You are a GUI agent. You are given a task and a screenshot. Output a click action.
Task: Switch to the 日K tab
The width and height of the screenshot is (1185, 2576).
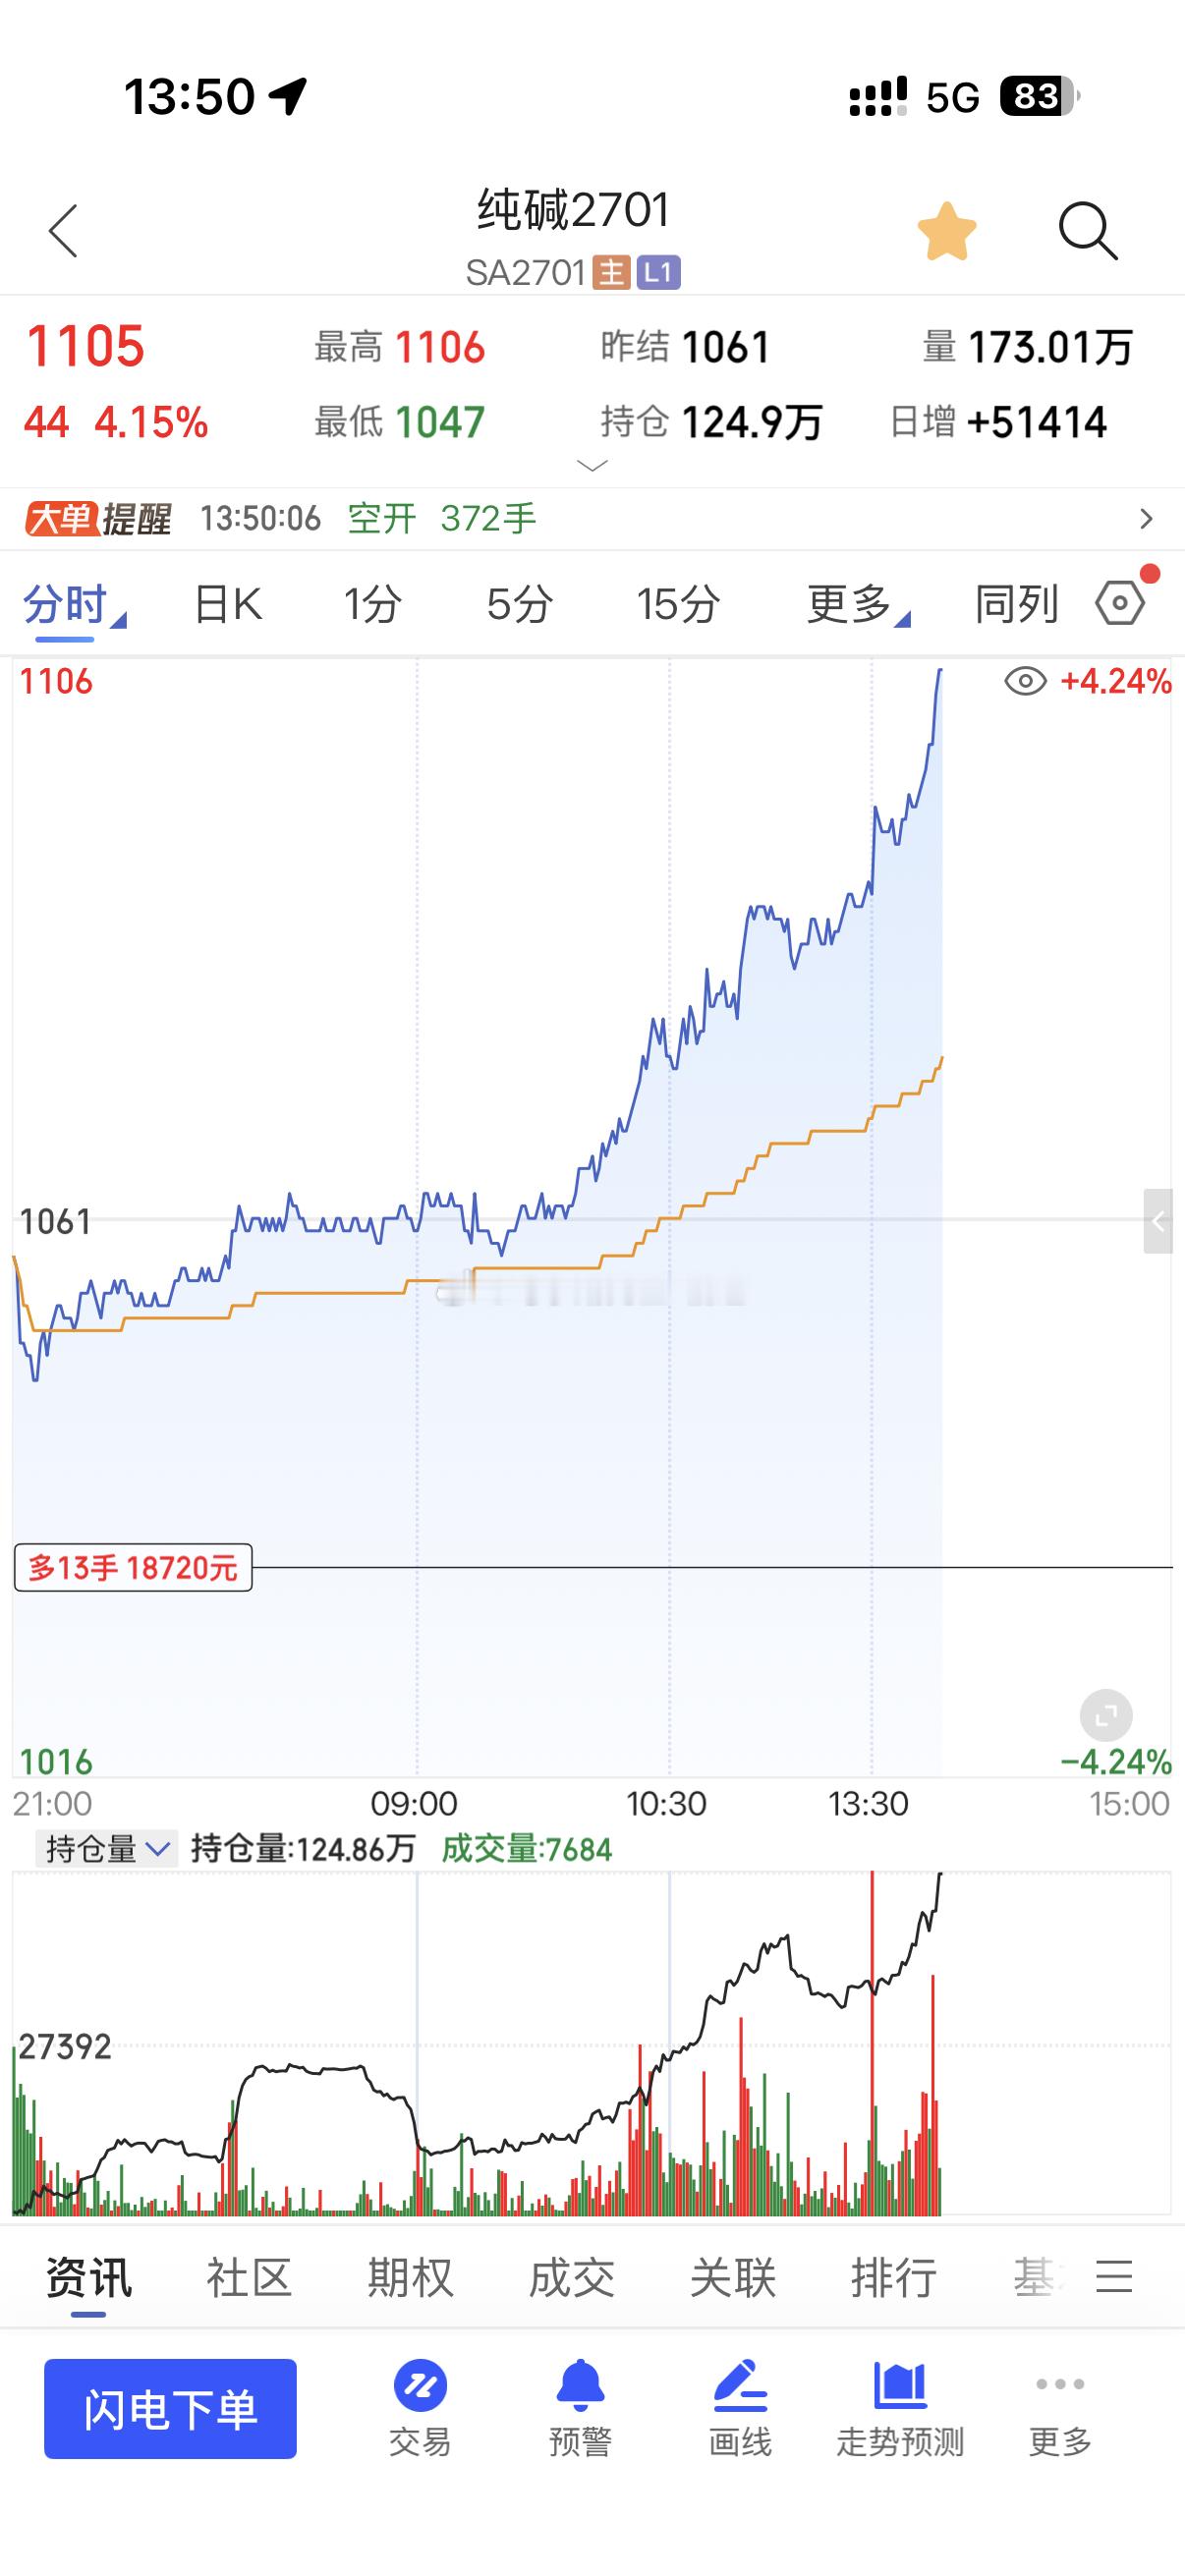[x=227, y=604]
